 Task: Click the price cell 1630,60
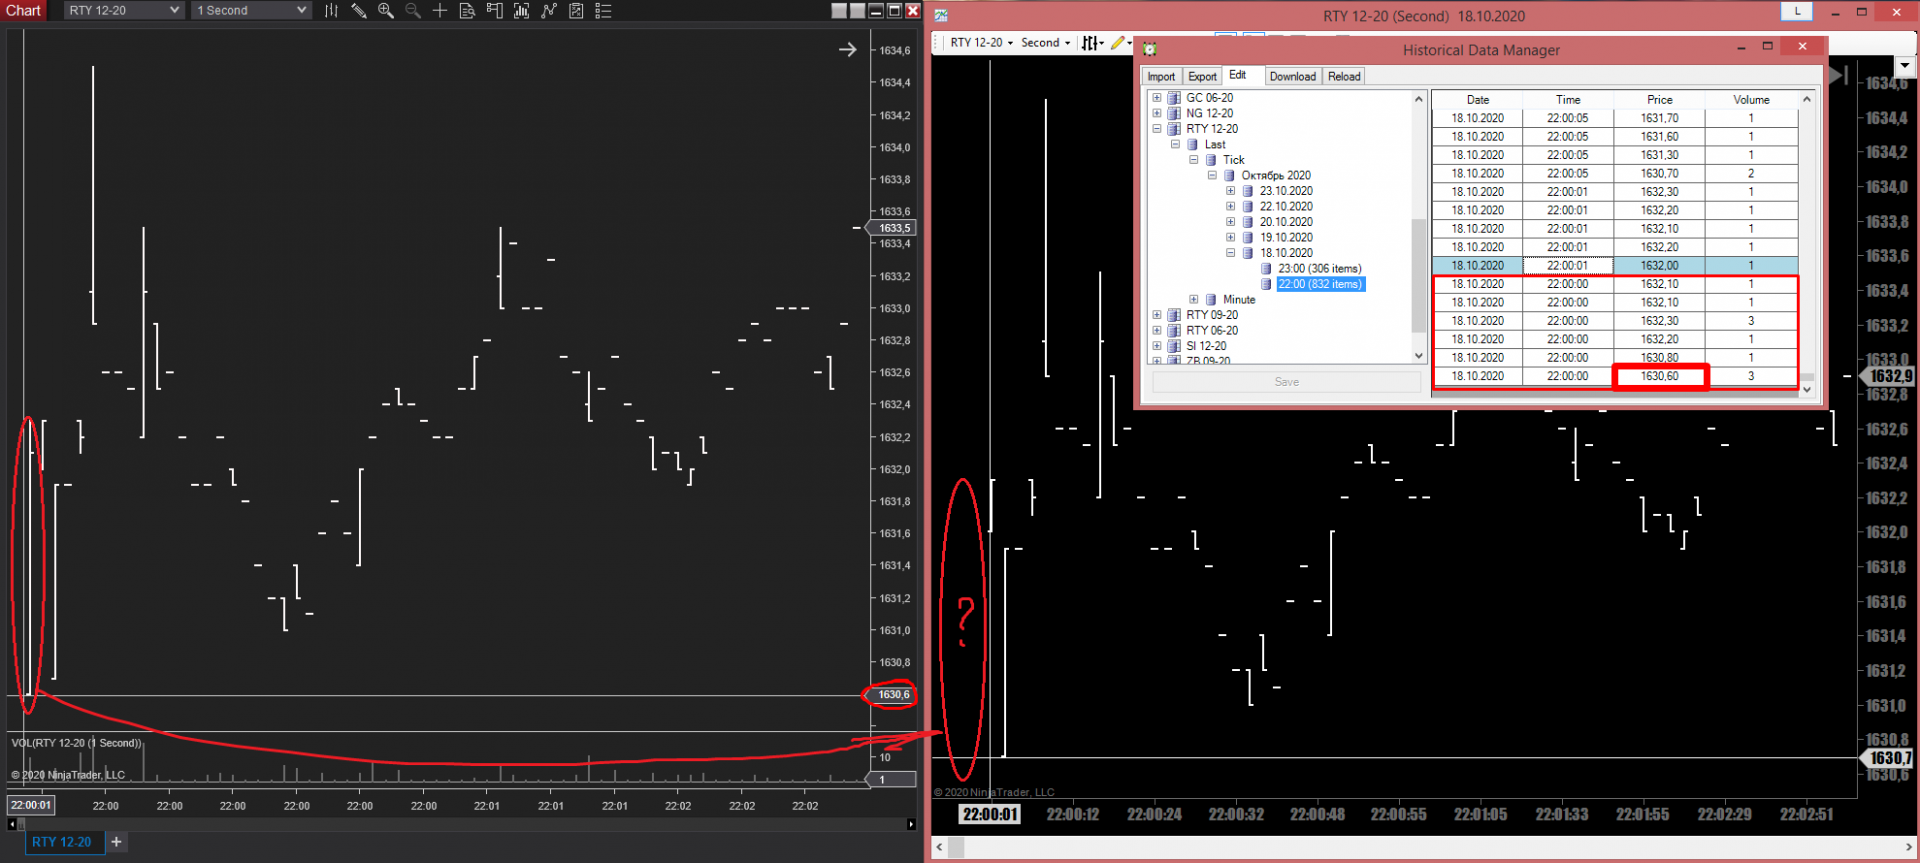1659,376
